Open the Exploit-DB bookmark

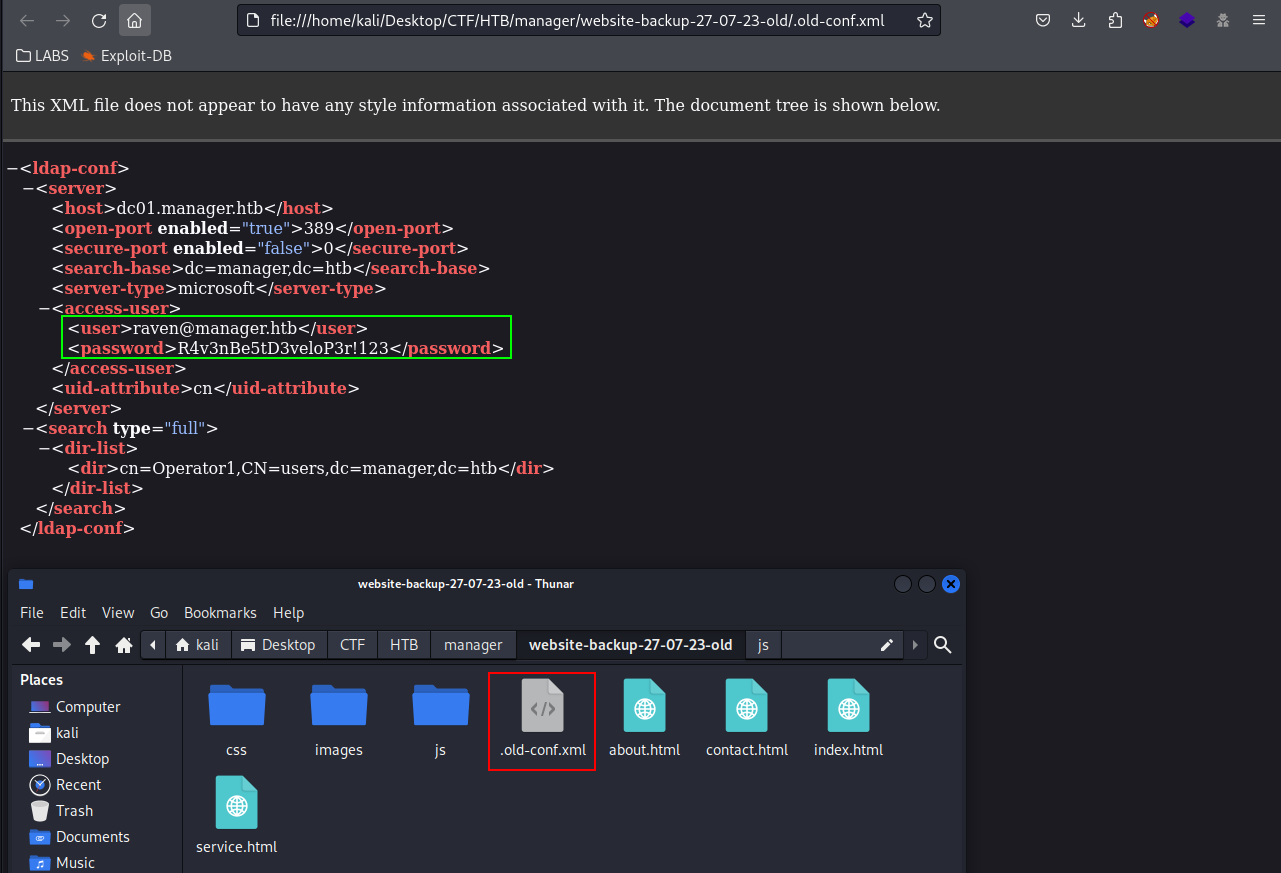(127, 56)
